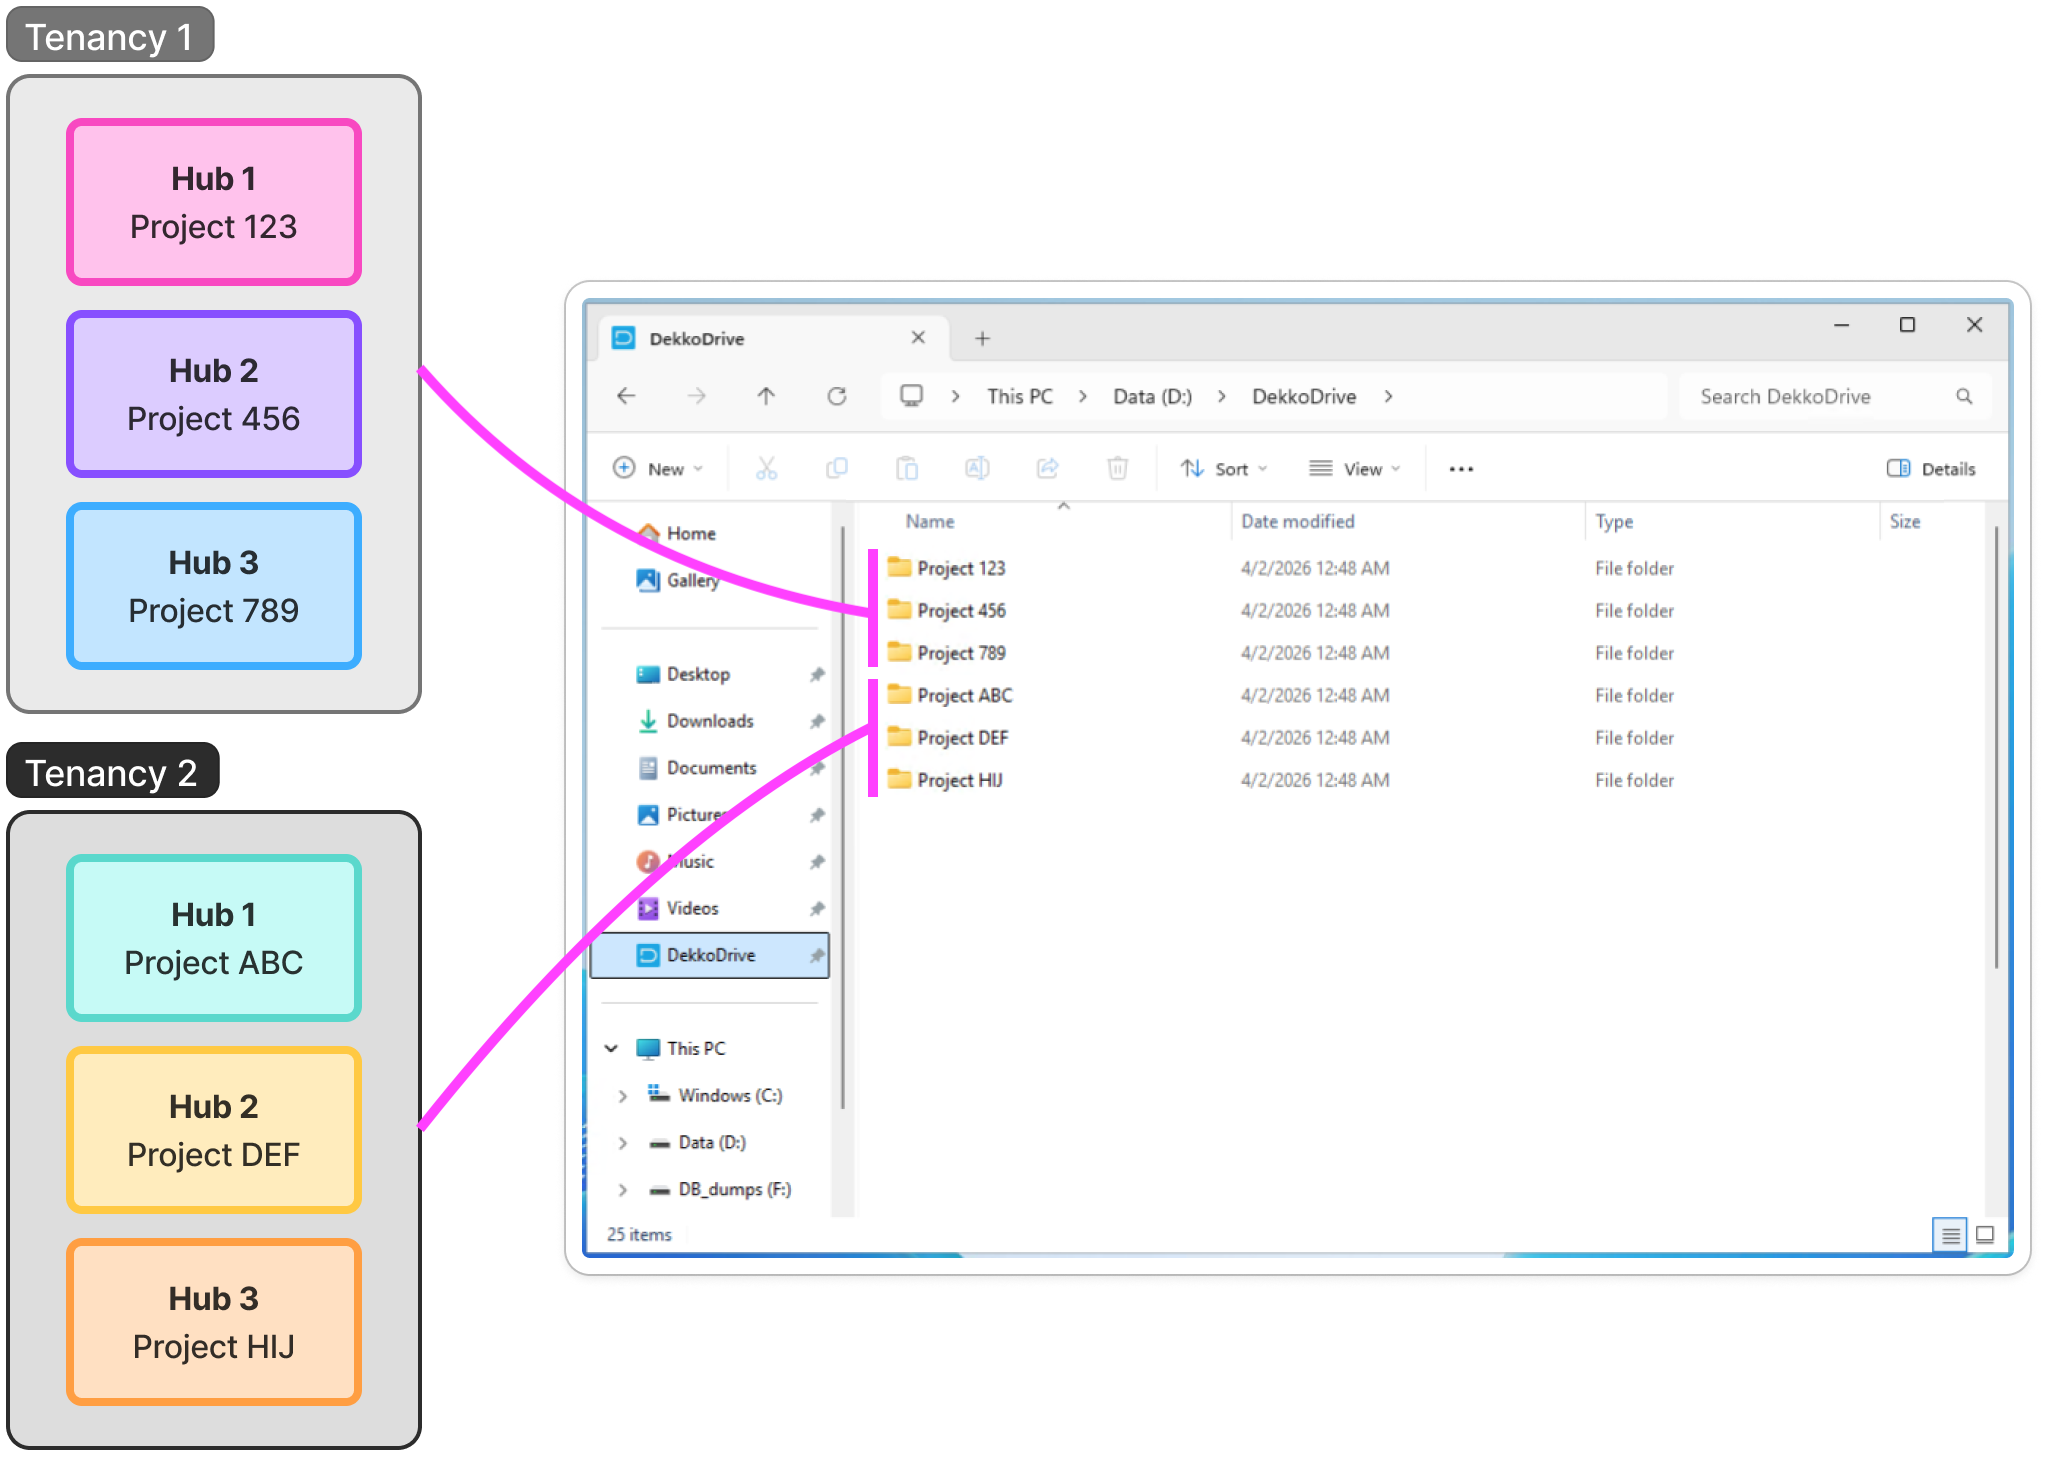The width and height of the screenshot is (2049, 1460).
Task: Click the Delete trash icon
Action: [x=1118, y=468]
